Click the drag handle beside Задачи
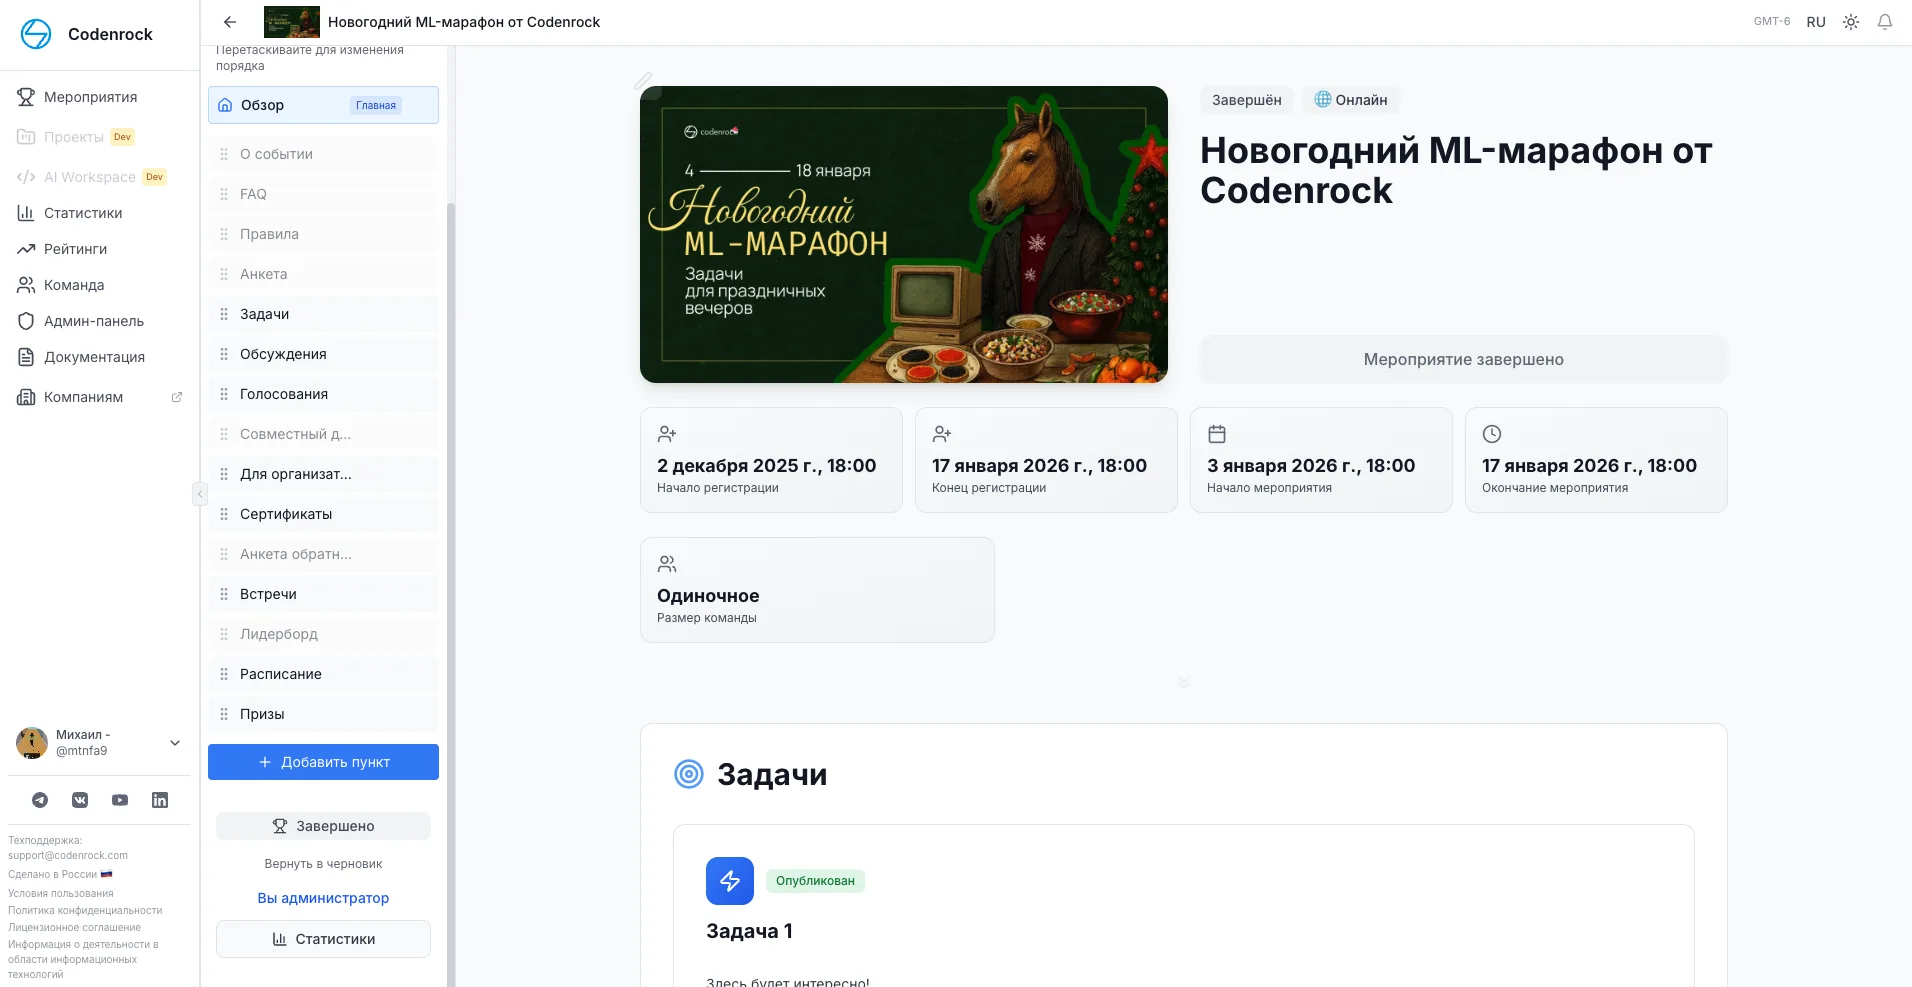The width and height of the screenshot is (1912, 987). pyautogui.click(x=224, y=314)
